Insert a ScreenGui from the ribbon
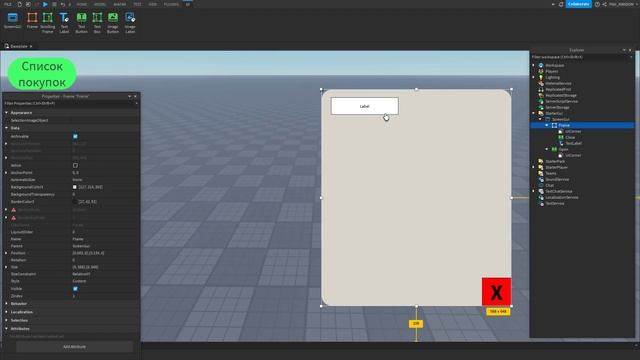The image size is (640, 360). [13, 21]
